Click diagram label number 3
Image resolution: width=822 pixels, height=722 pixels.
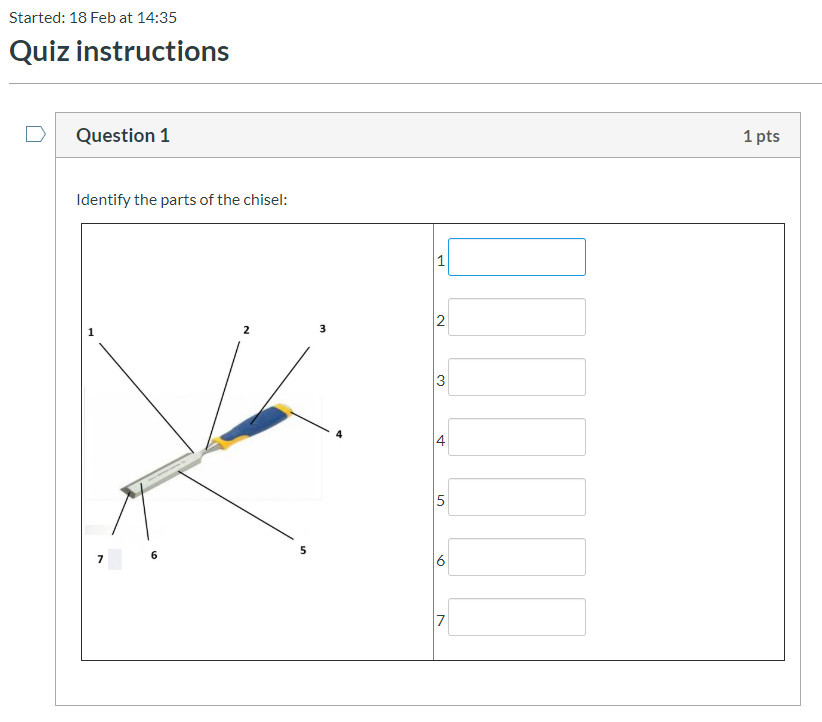[x=322, y=328]
